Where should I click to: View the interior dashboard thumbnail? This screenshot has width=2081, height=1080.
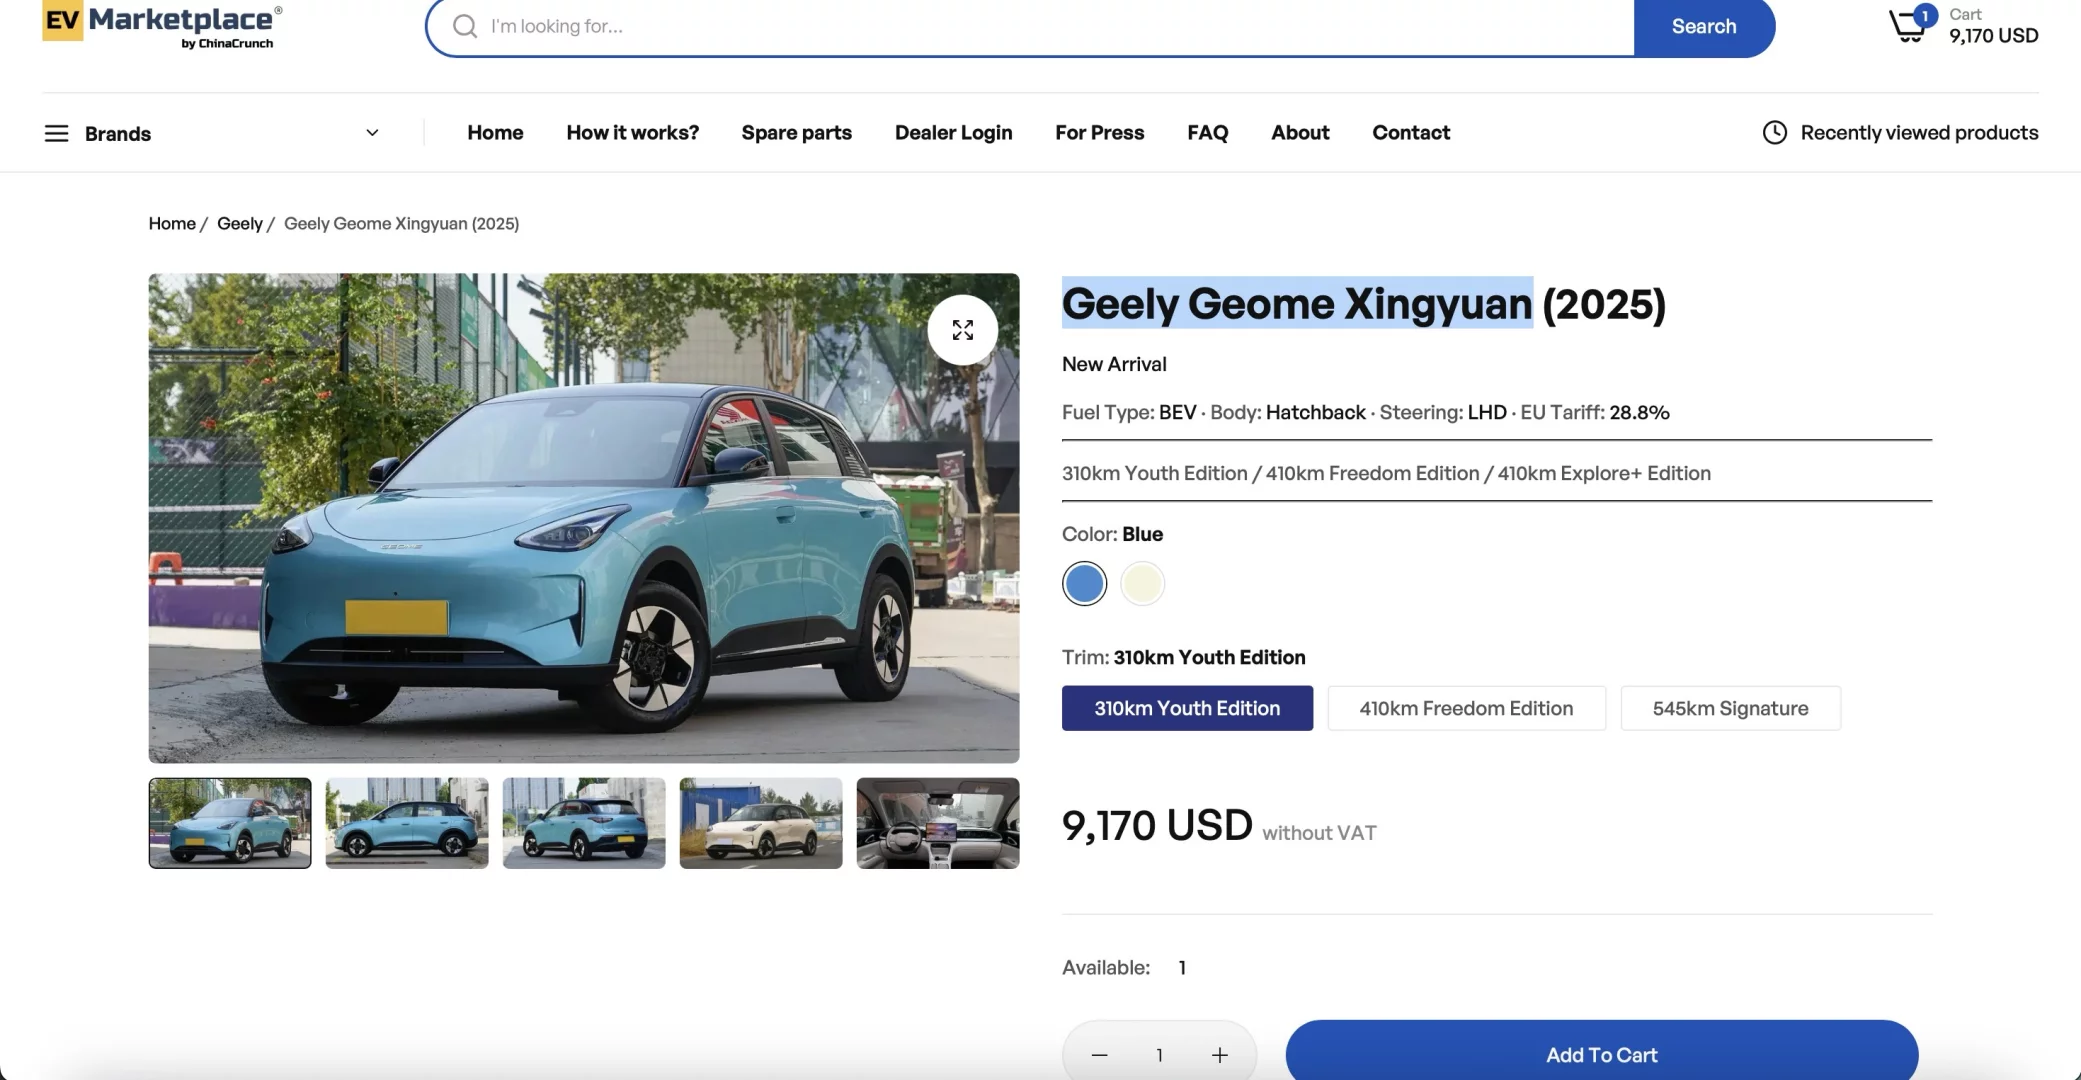(x=937, y=822)
